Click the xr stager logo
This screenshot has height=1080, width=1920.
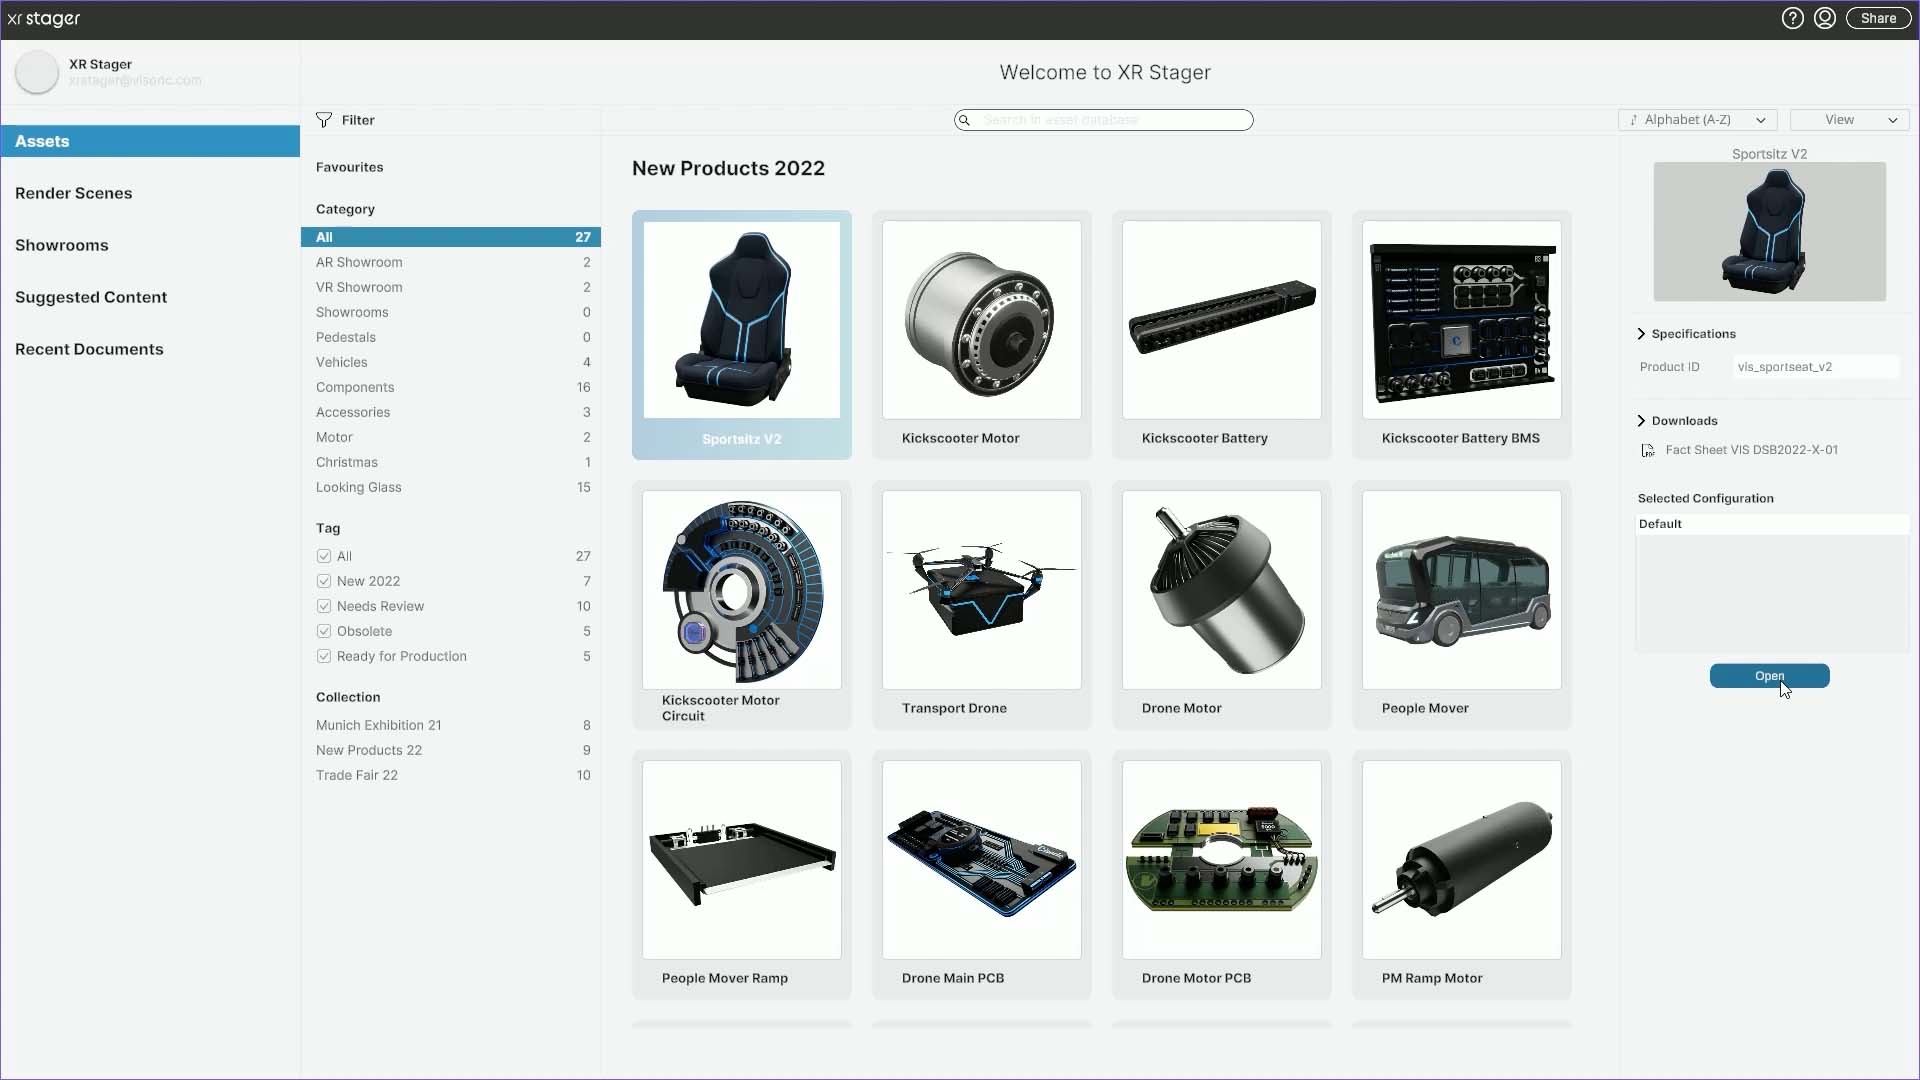pyautogui.click(x=44, y=19)
